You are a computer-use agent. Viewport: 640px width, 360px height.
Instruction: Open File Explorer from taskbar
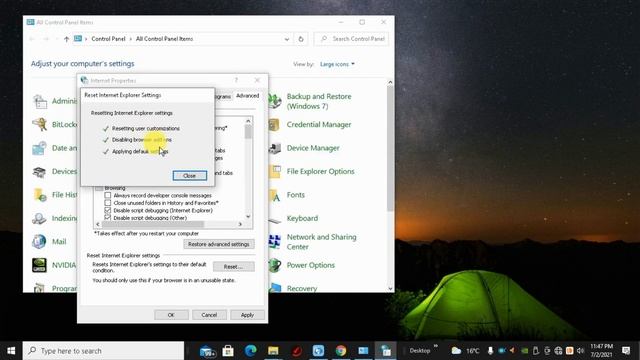point(273,351)
